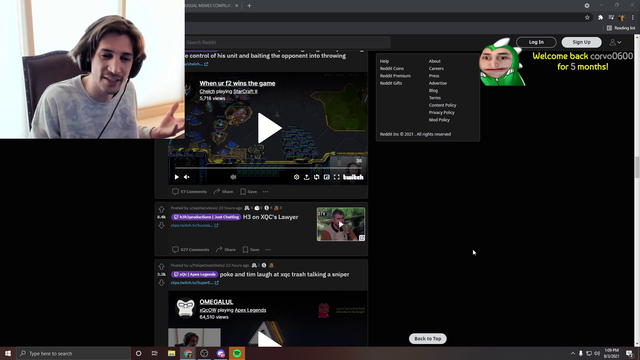Share the StarCraft clip post
The image size is (640, 360).
pos(223,191)
